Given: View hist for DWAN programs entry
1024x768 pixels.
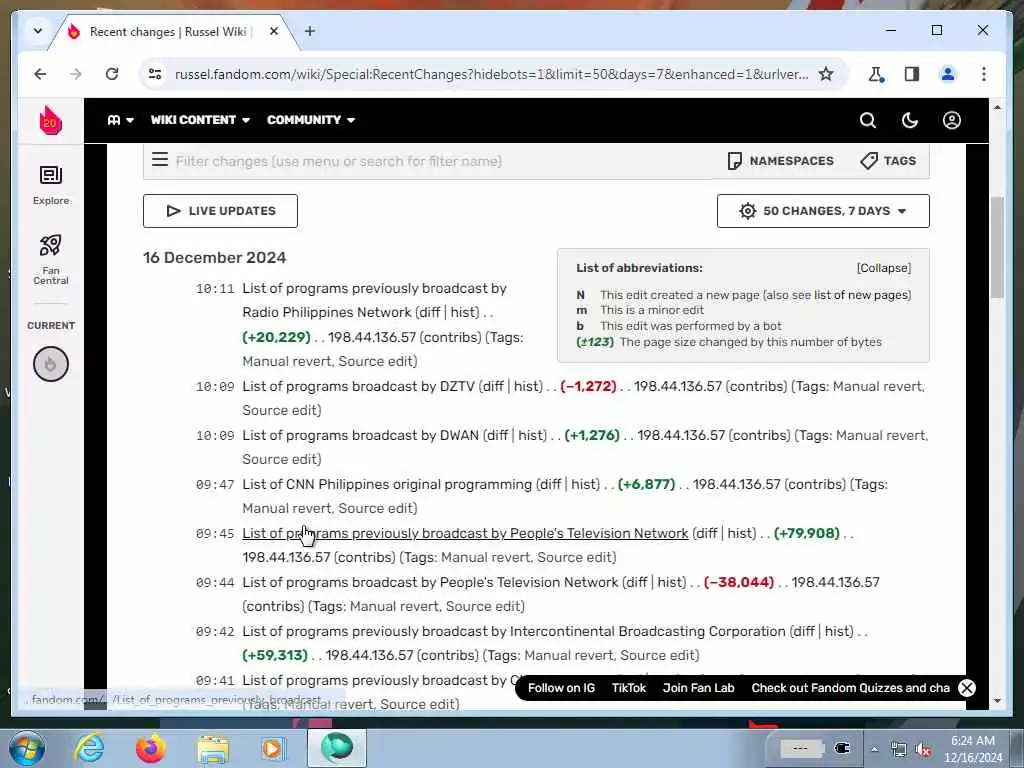Looking at the screenshot, I should pos(531,436).
